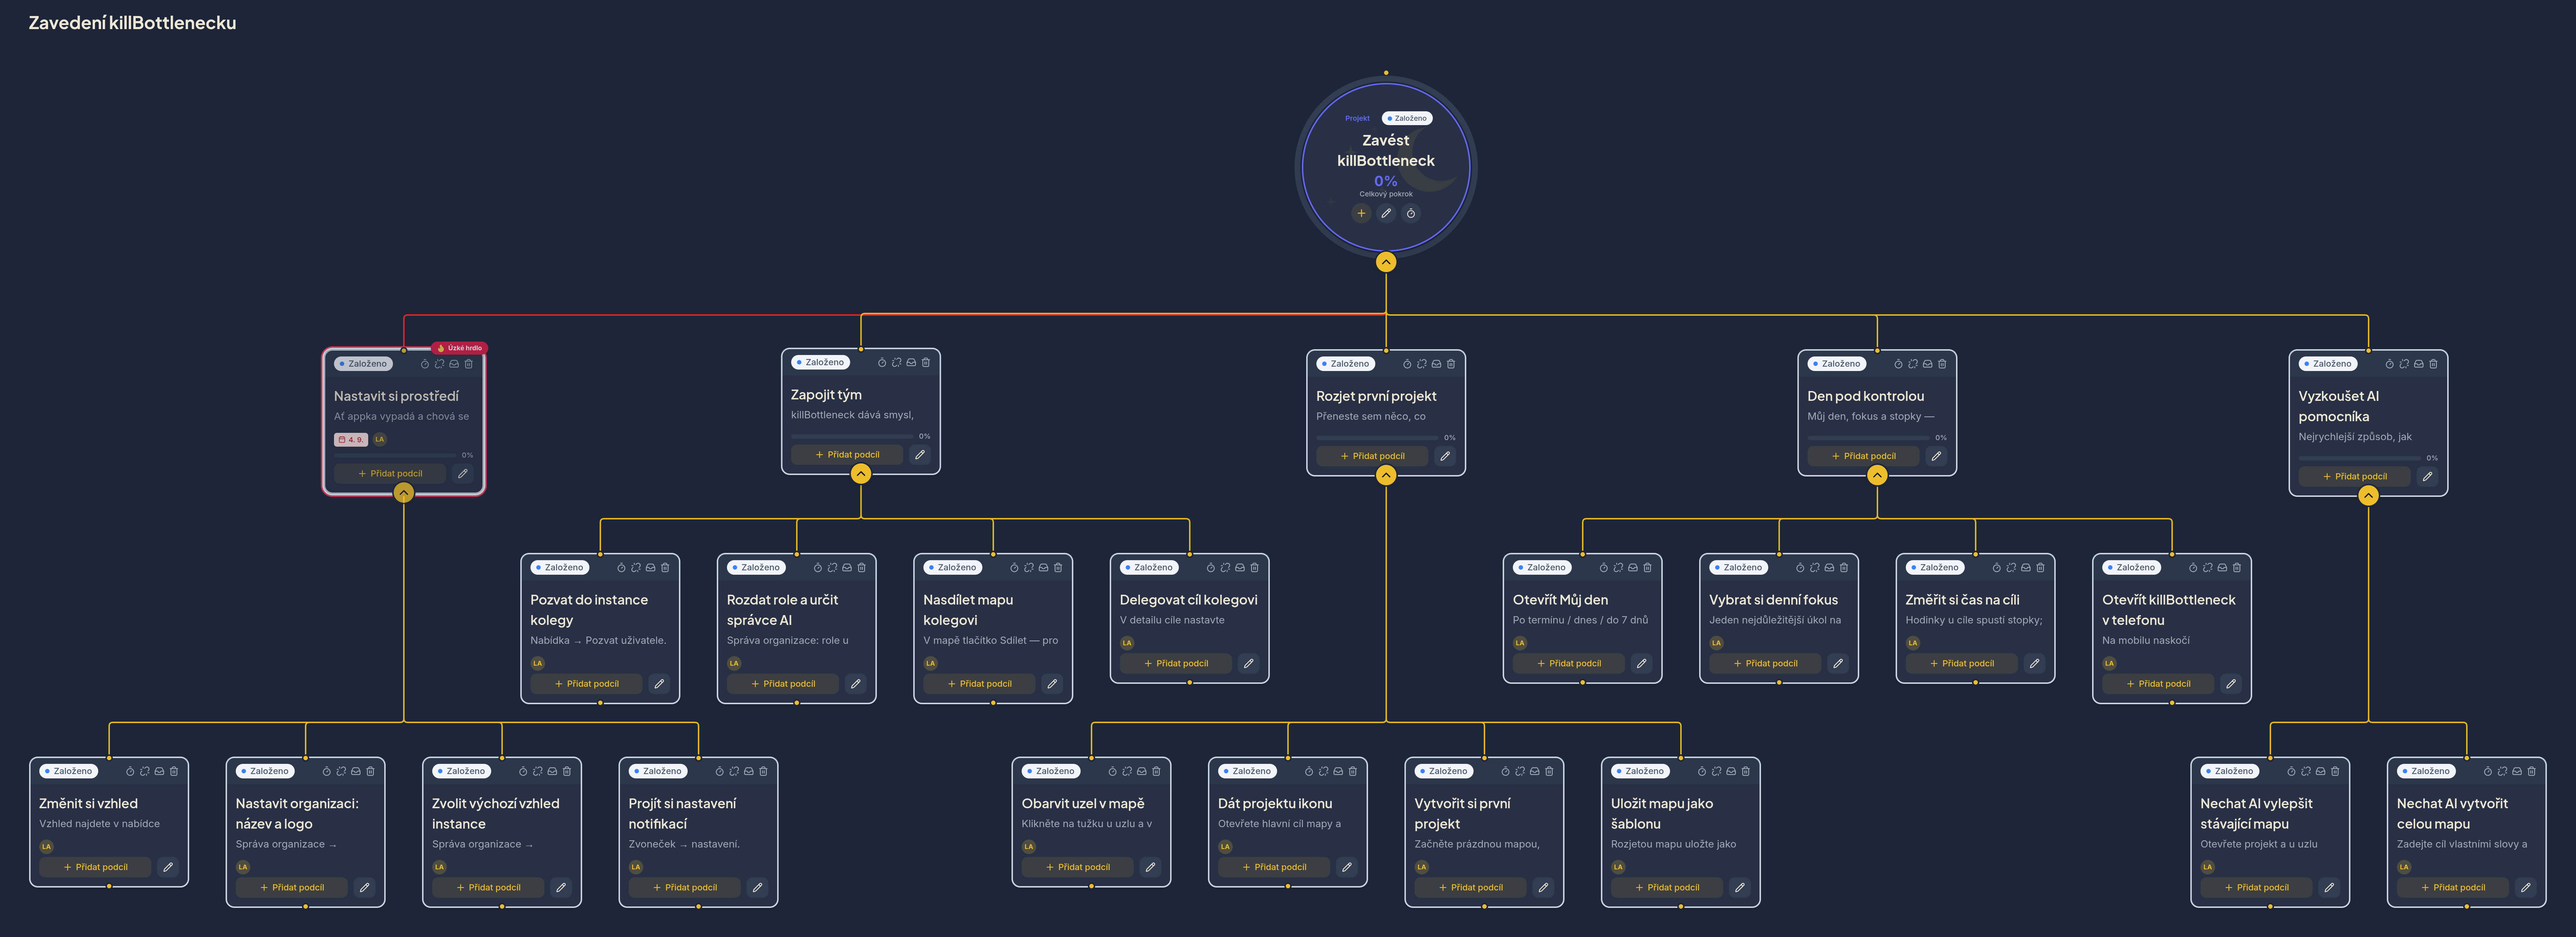Start stopwatch on root Zavést killBottleneck node
2576x937 pixels.
coord(1411,213)
